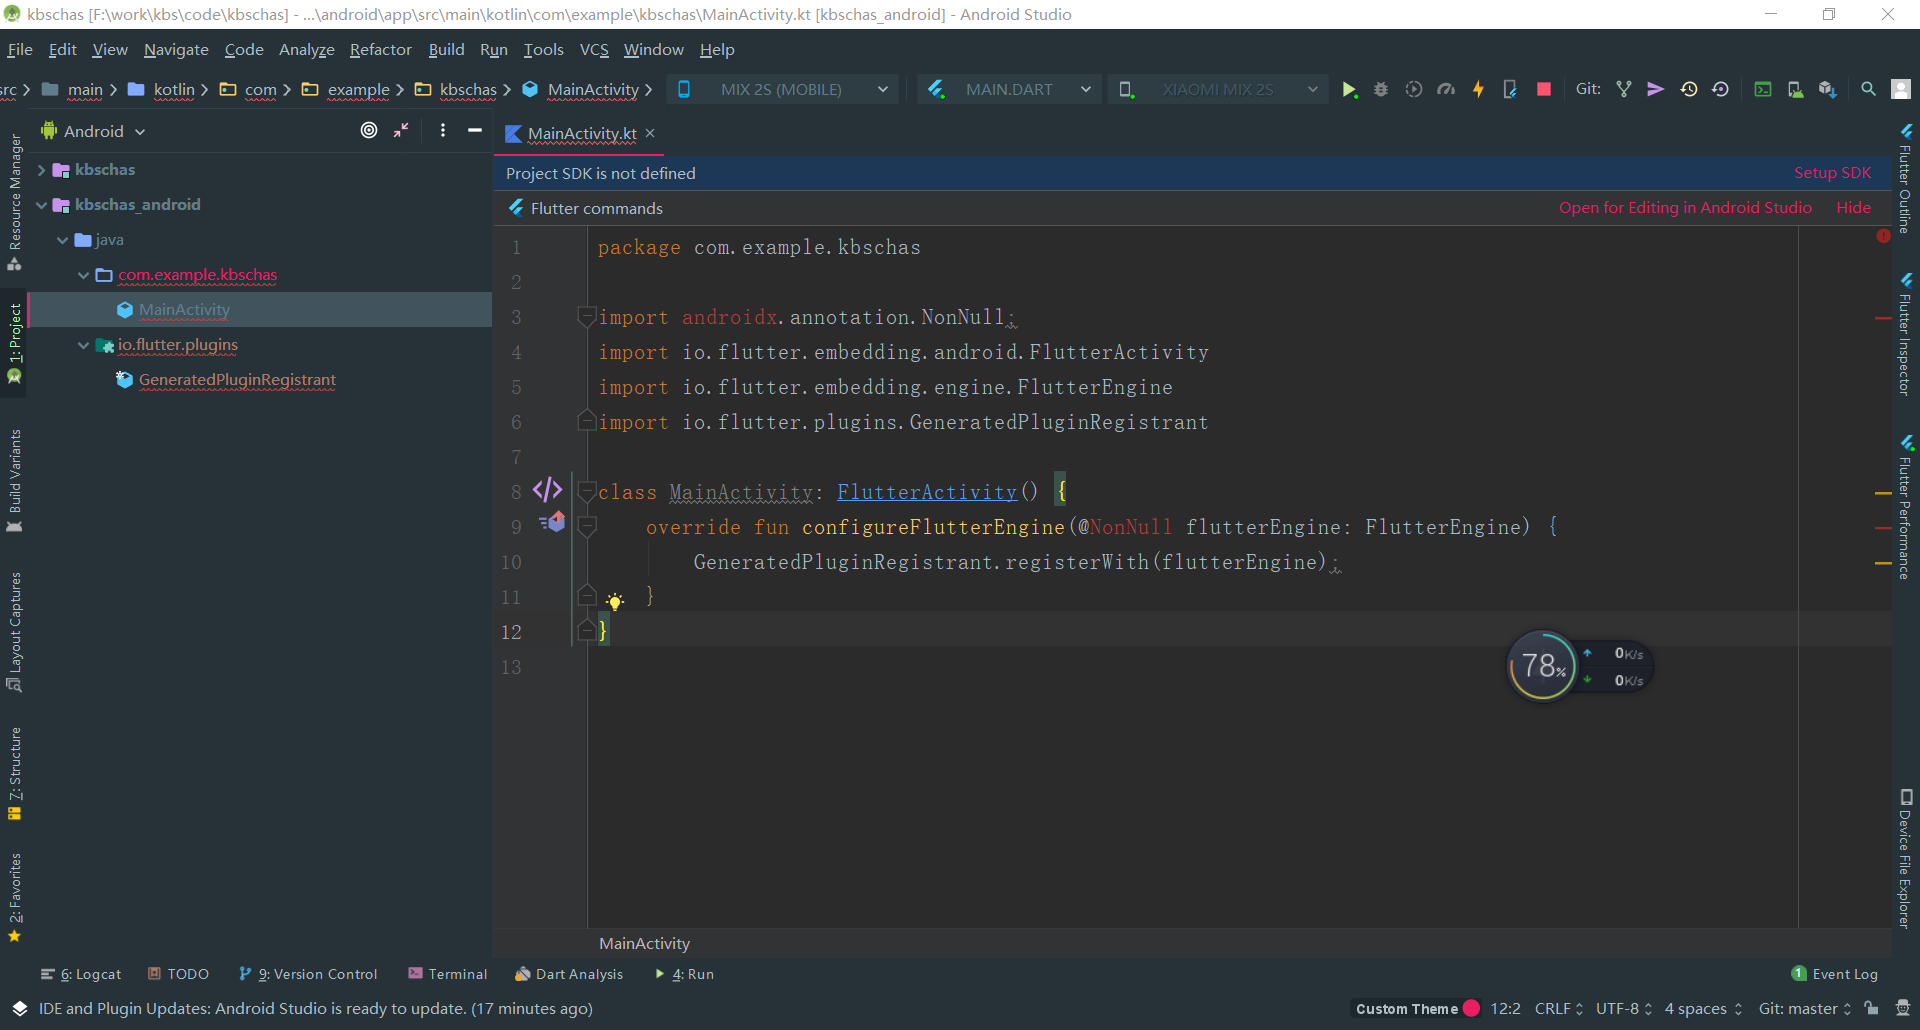Open MAIN.DART run configuration dropdown

pos(1010,90)
